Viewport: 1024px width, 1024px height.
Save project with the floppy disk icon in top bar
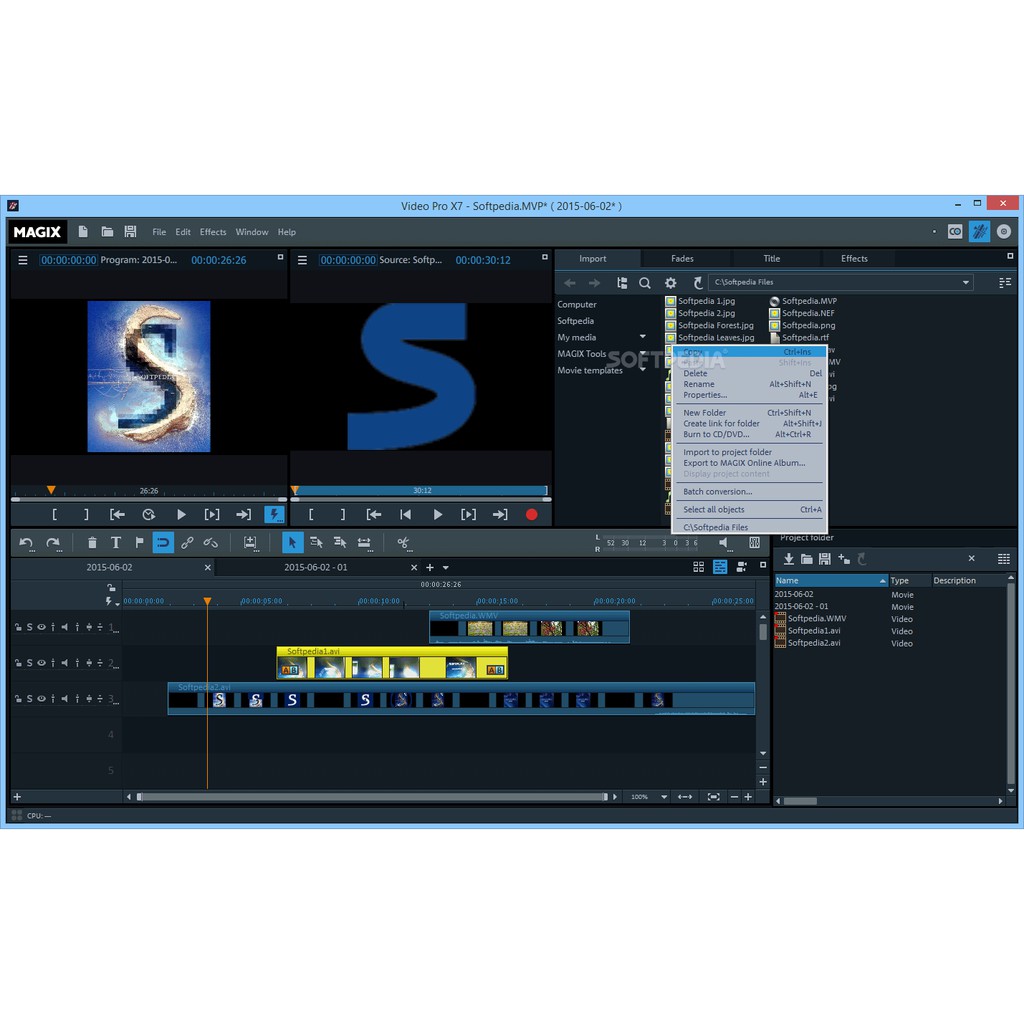coord(131,232)
